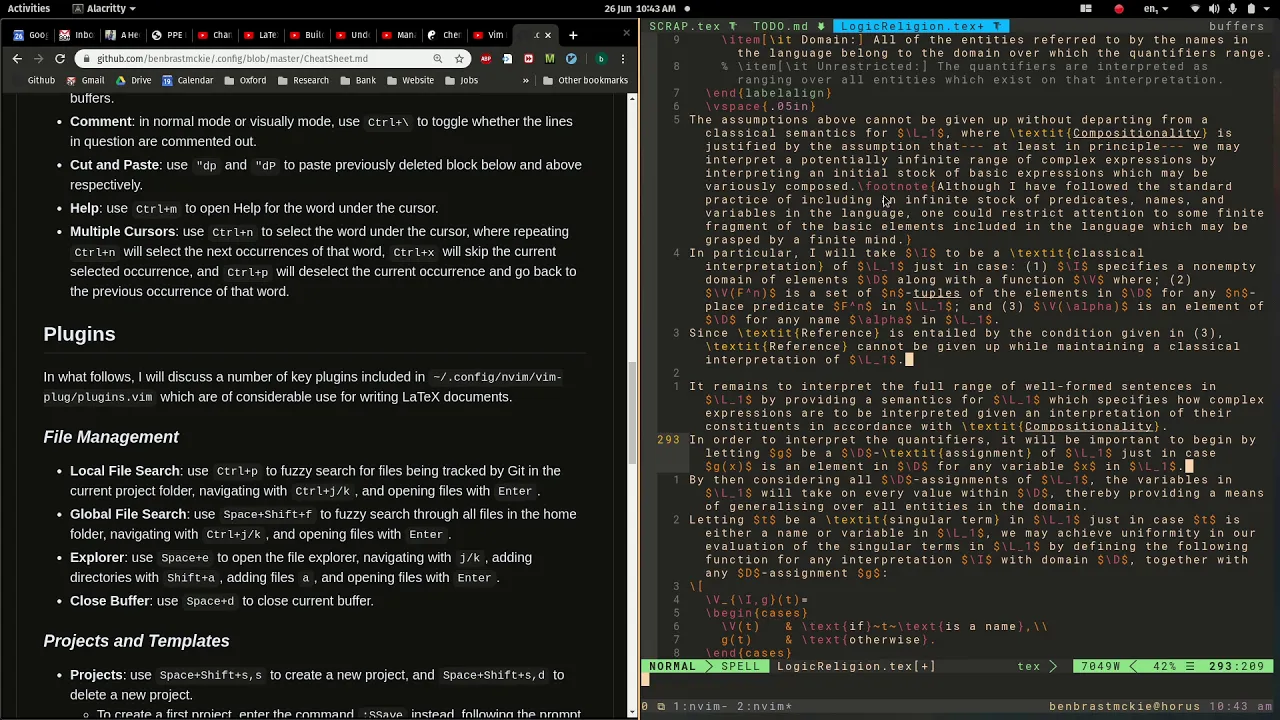Close the active browser tab
The width and height of the screenshot is (1280, 720).
pos(548,35)
